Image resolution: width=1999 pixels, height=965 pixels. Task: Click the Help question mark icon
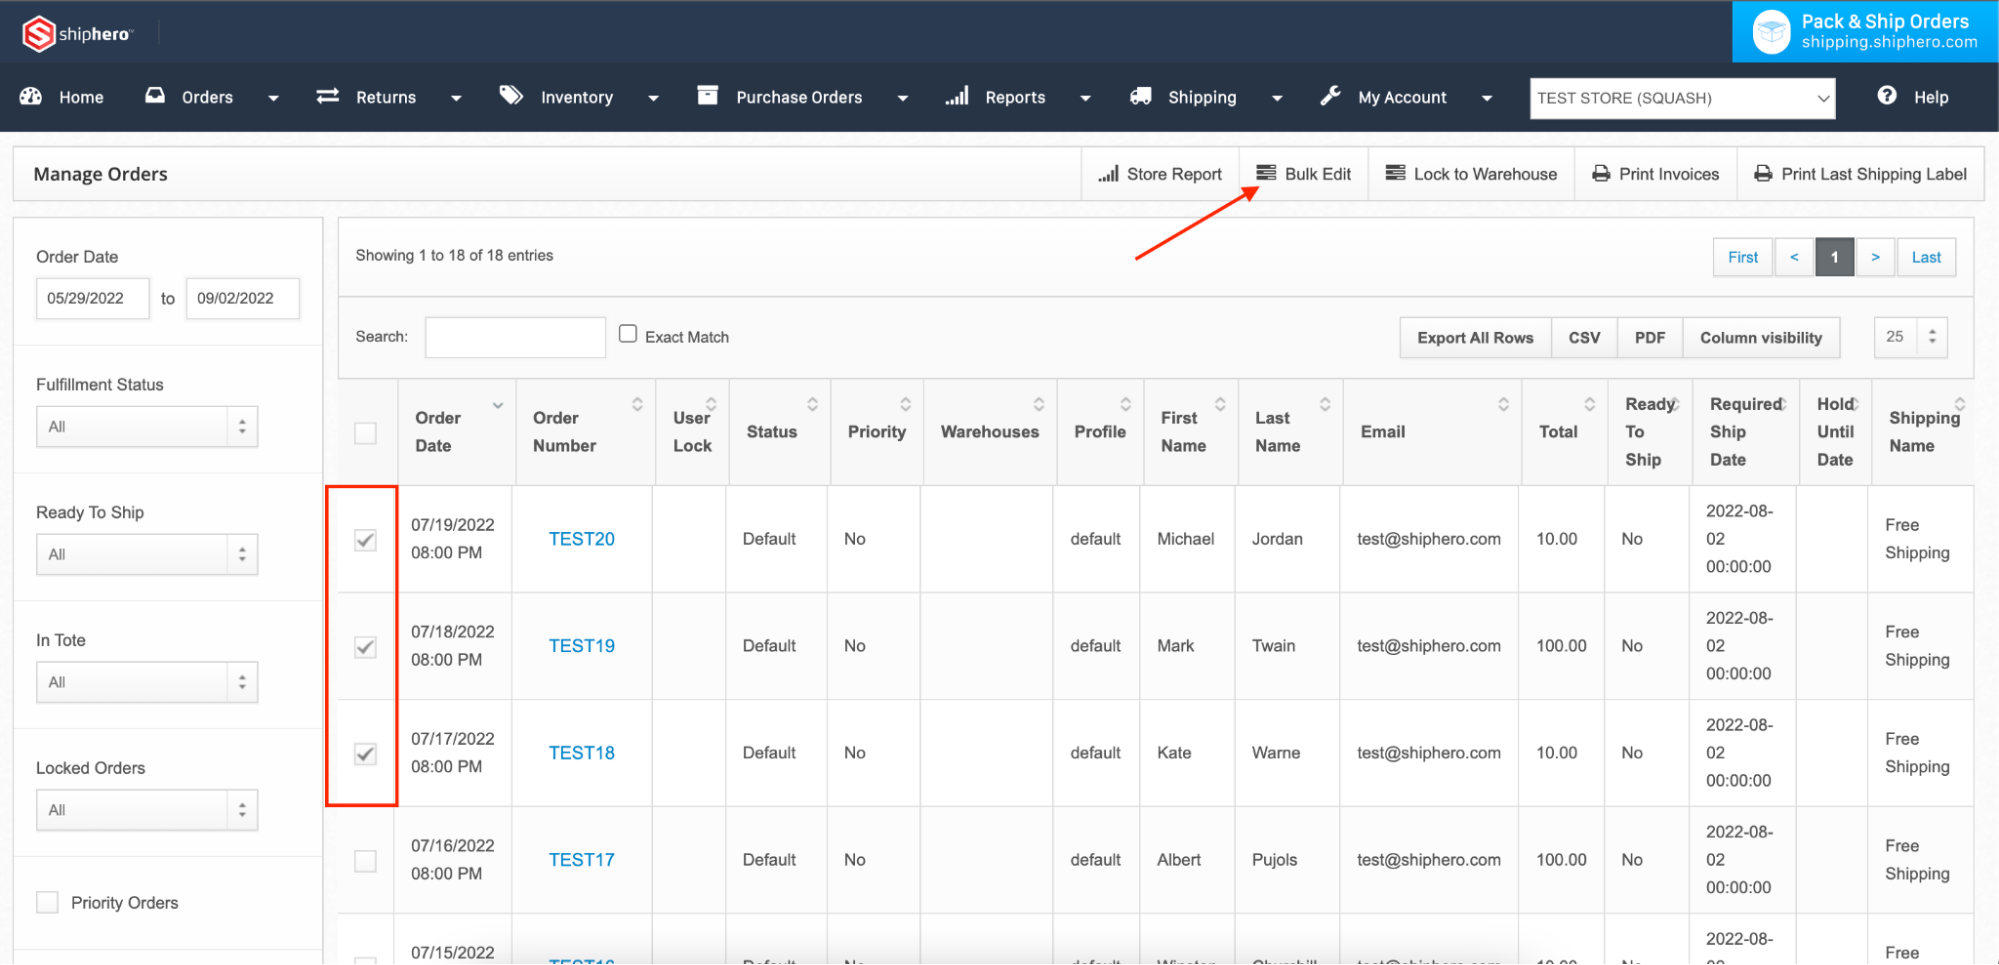(1887, 95)
